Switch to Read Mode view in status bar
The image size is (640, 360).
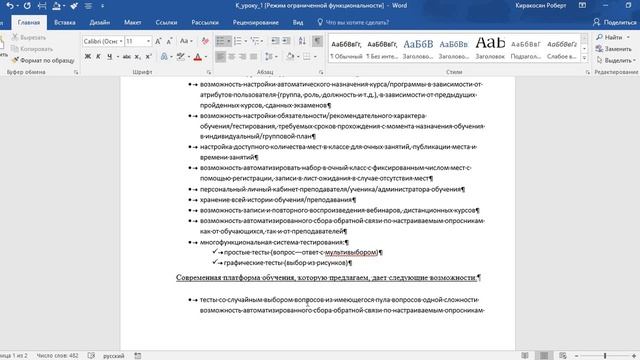tap(525, 356)
